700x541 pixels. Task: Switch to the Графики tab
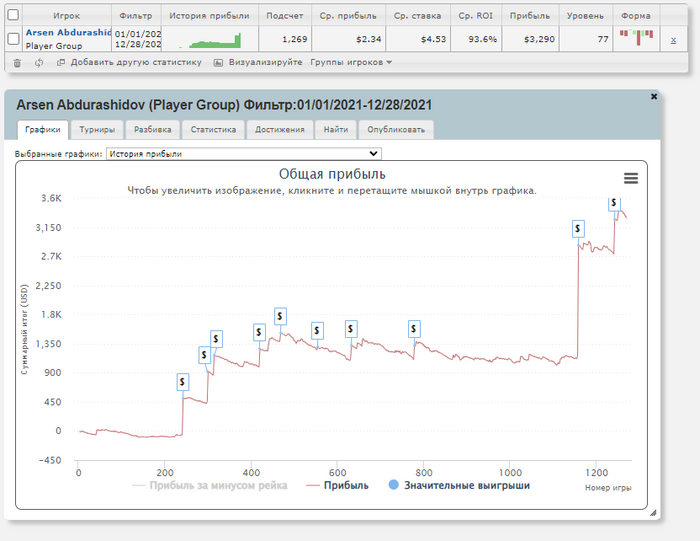pos(43,129)
